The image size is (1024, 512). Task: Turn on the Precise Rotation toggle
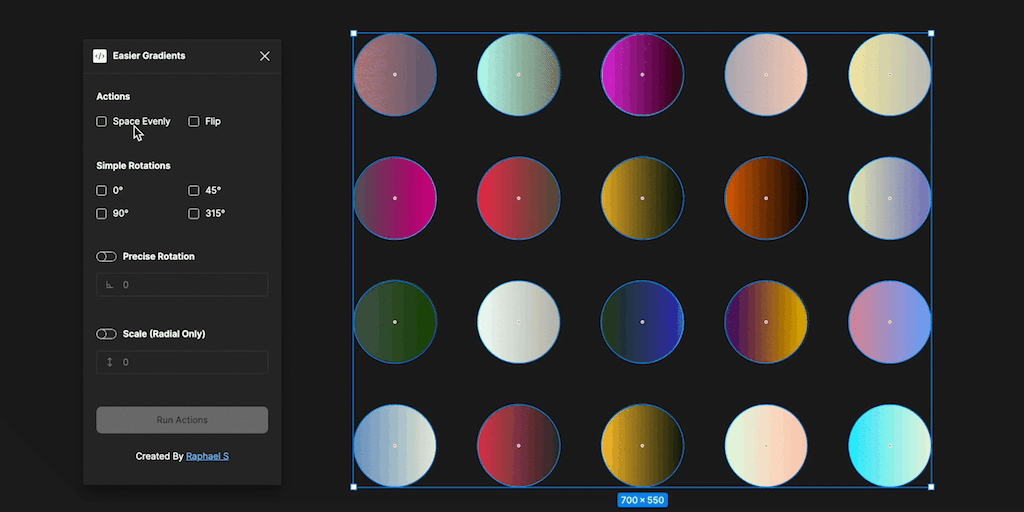pyautogui.click(x=106, y=257)
